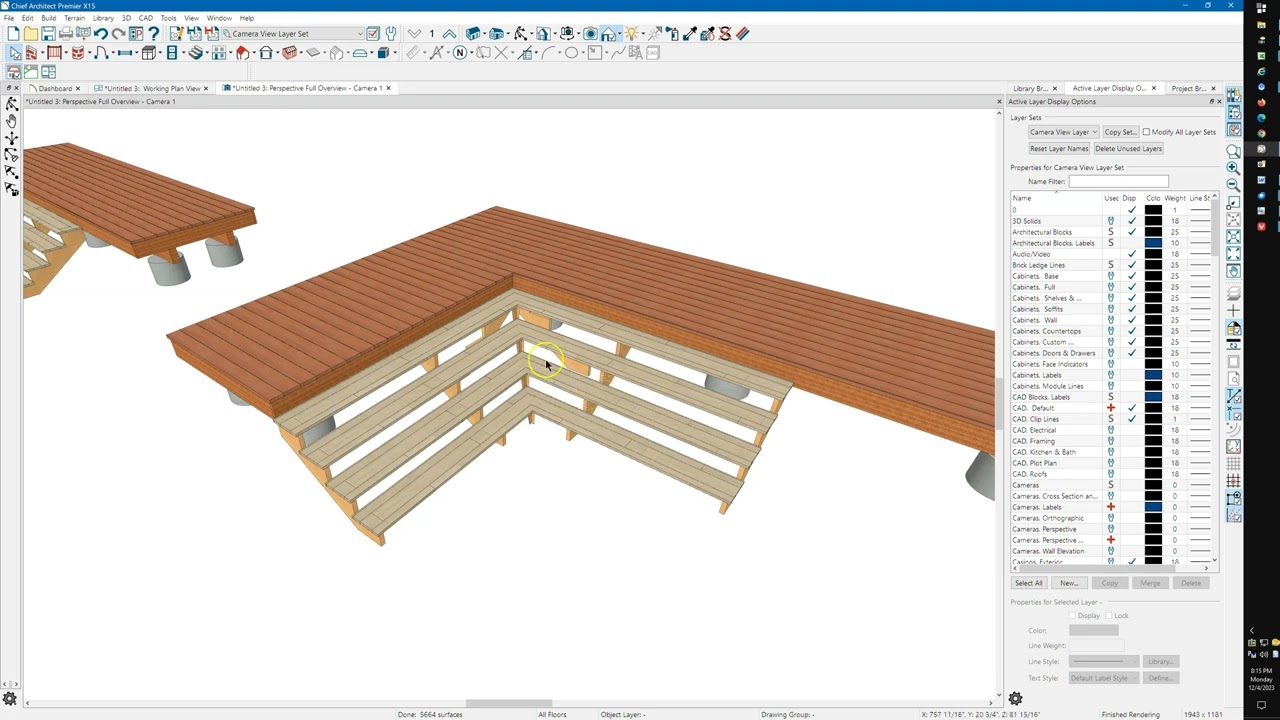
Task: Select the Select Objects arrow tool
Action: click(14, 52)
